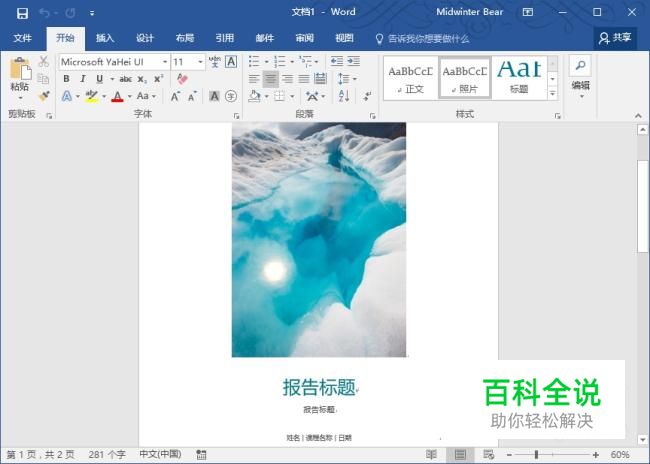Image resolution: width=650 pixels, height=464 pixels.
Task: Toggle center alignment
Action: coord(271,79)
